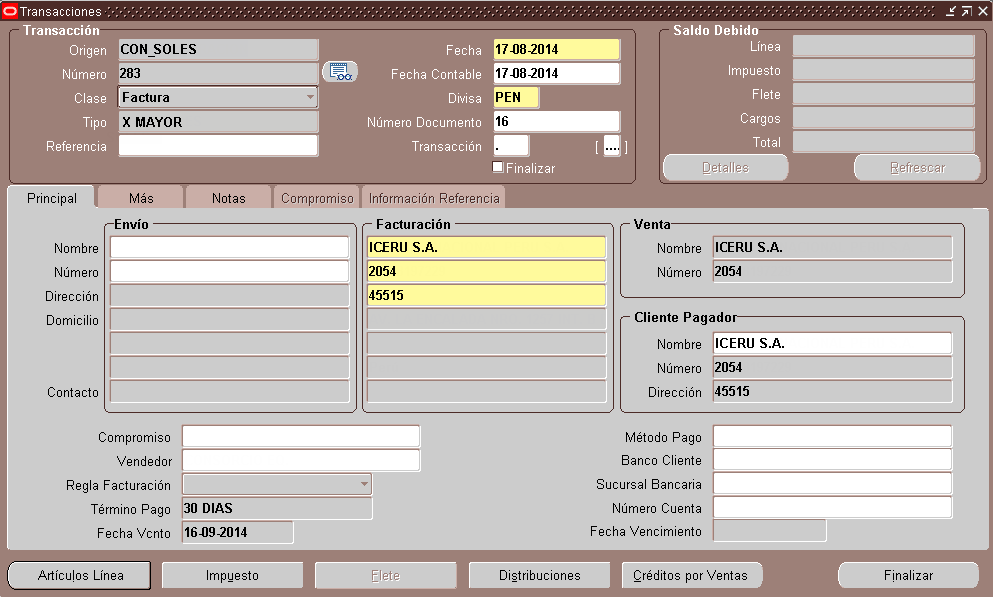Viewport: 993px width, 597px height.
Task: Click the Artículos Línea button
Action: pos(77,575)
